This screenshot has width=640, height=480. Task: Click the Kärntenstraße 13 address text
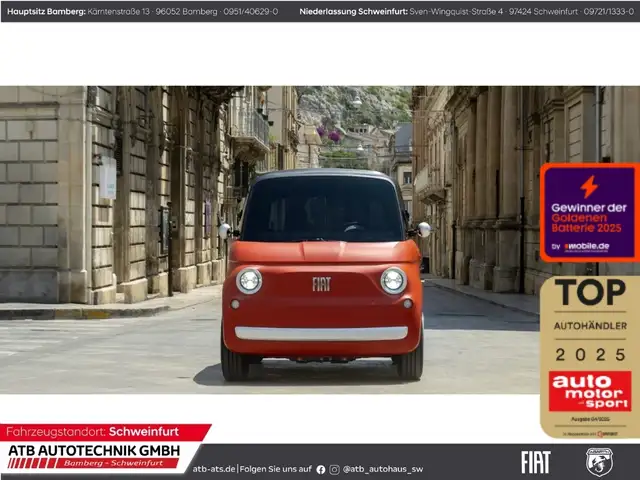coord(119,11)
